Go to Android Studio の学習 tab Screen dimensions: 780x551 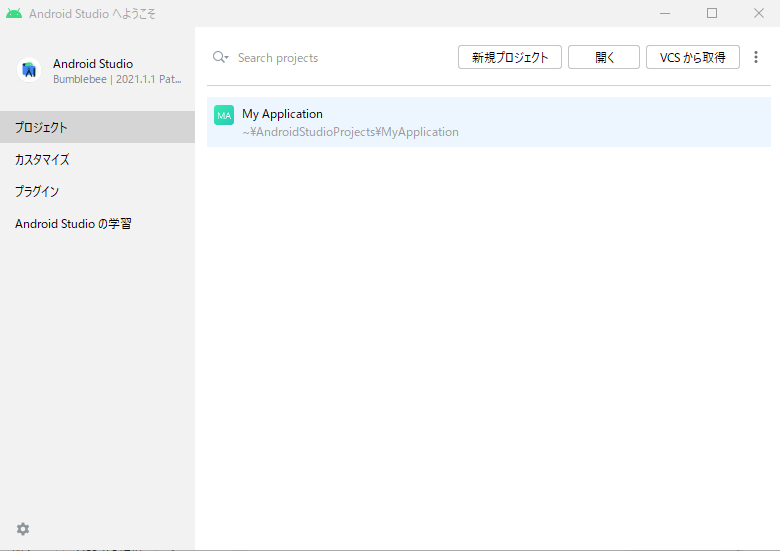click(x=98, y=224)
